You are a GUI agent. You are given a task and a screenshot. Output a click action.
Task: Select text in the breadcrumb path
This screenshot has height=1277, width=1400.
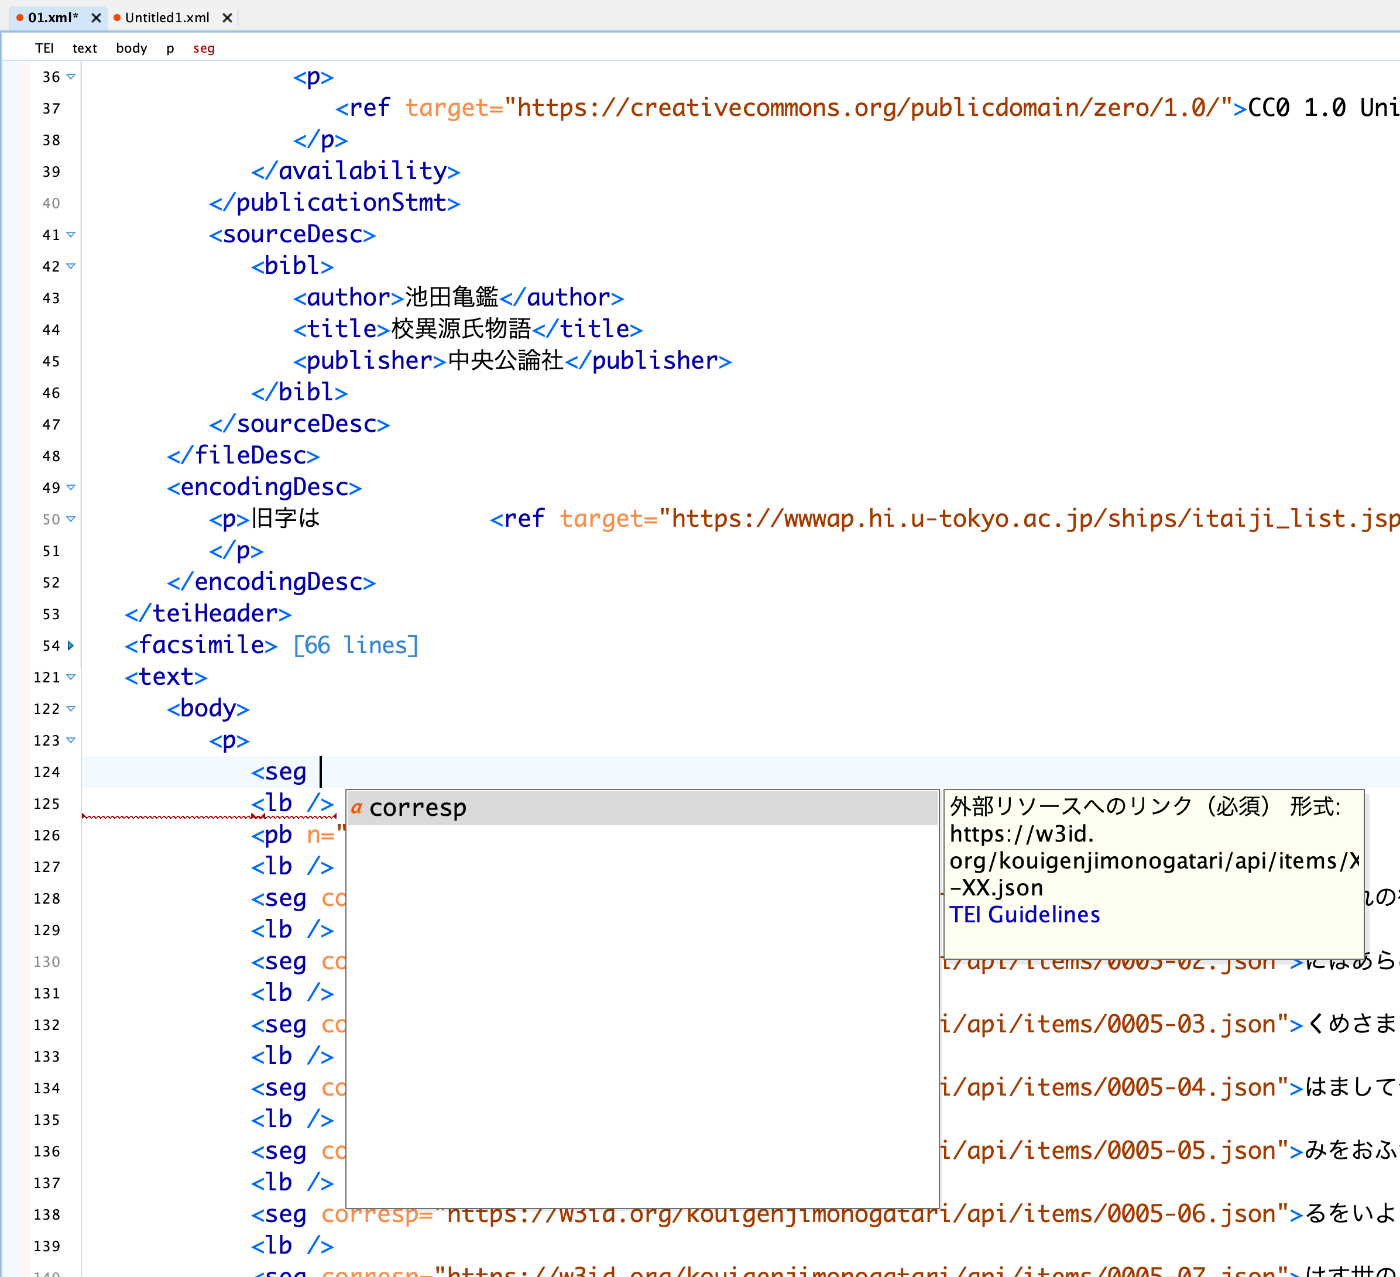(85, 48)
